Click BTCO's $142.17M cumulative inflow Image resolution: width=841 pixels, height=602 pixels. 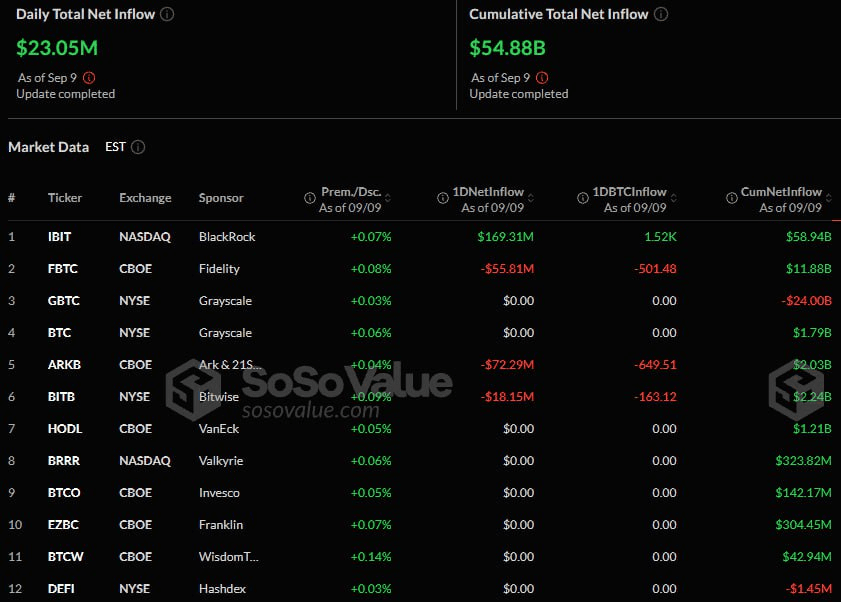click(803, 493)
